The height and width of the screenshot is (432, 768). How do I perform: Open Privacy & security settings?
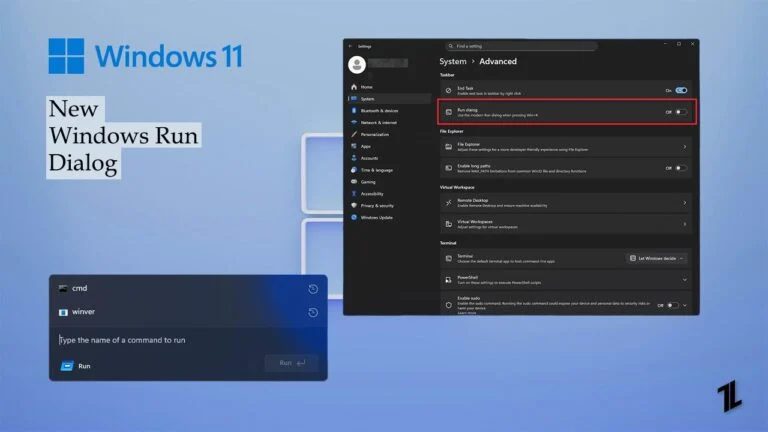click(x=377, y=206)
